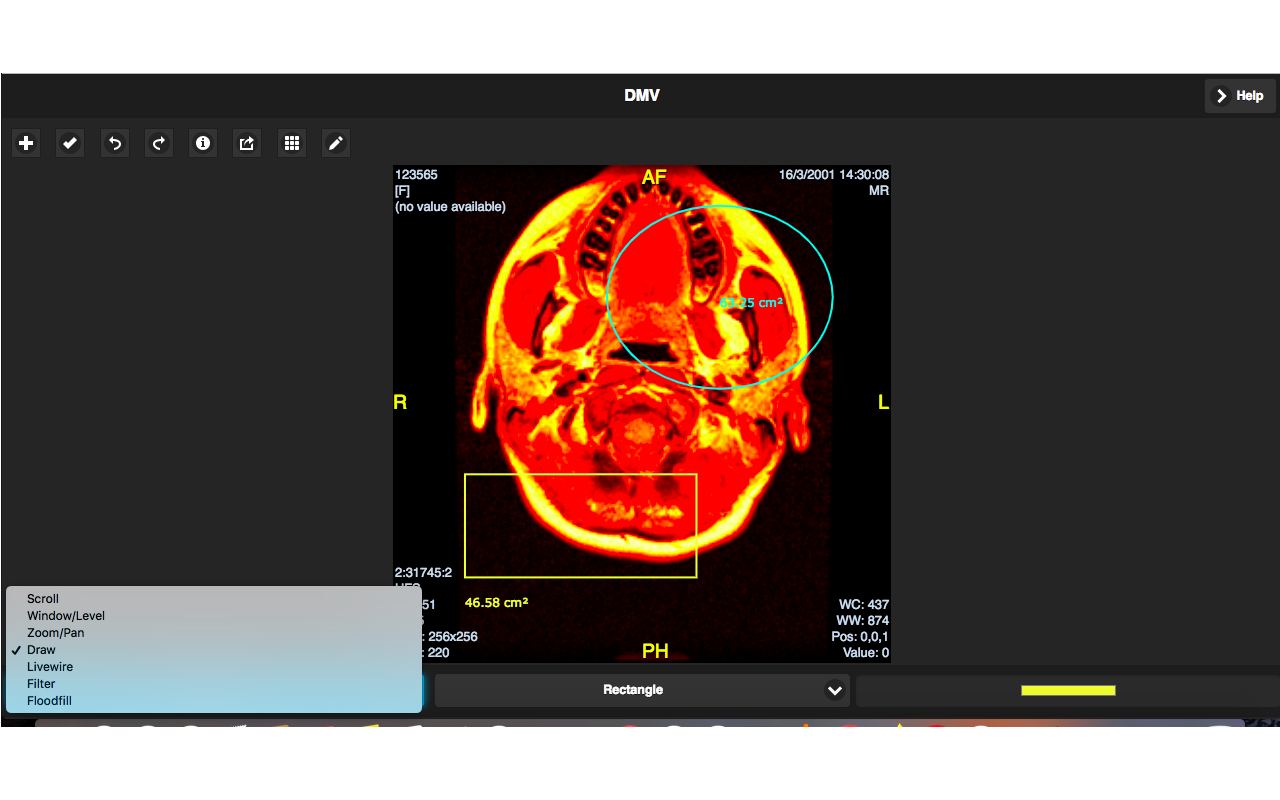Click the R orientation marker

[400, 402]
